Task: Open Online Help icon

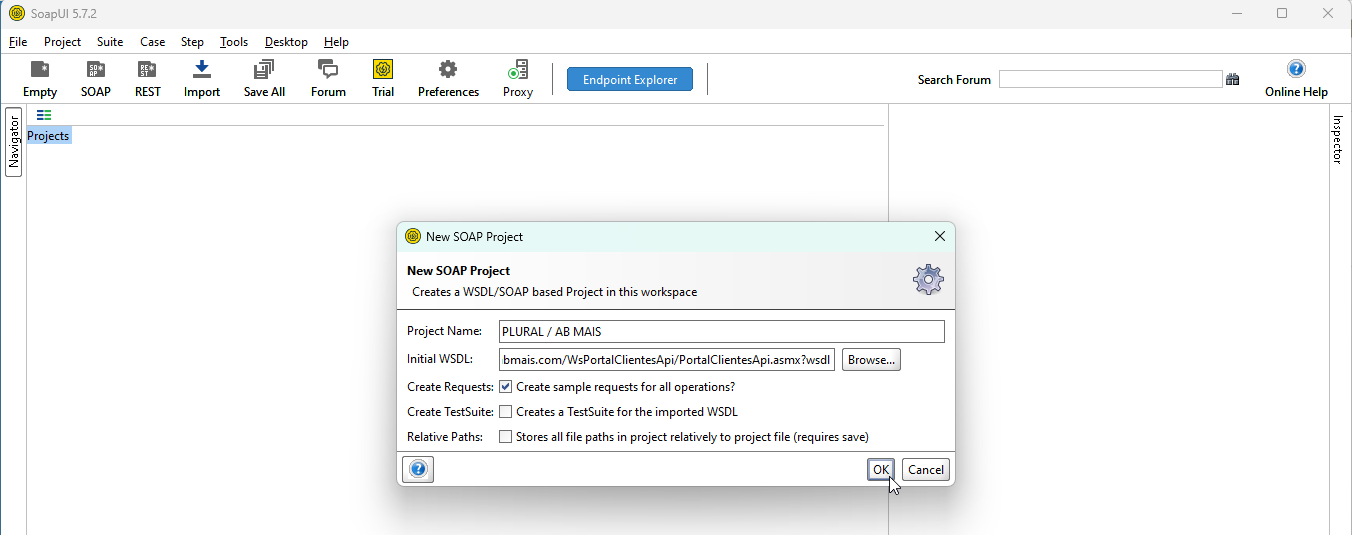Action: pyautogui.click(x=1296, y=69)
